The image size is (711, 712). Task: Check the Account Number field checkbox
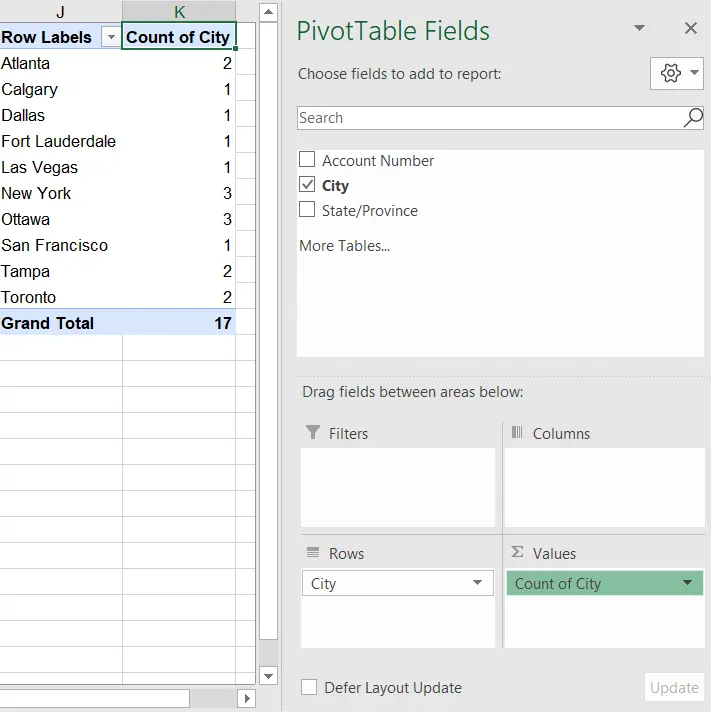click(307, 160)
